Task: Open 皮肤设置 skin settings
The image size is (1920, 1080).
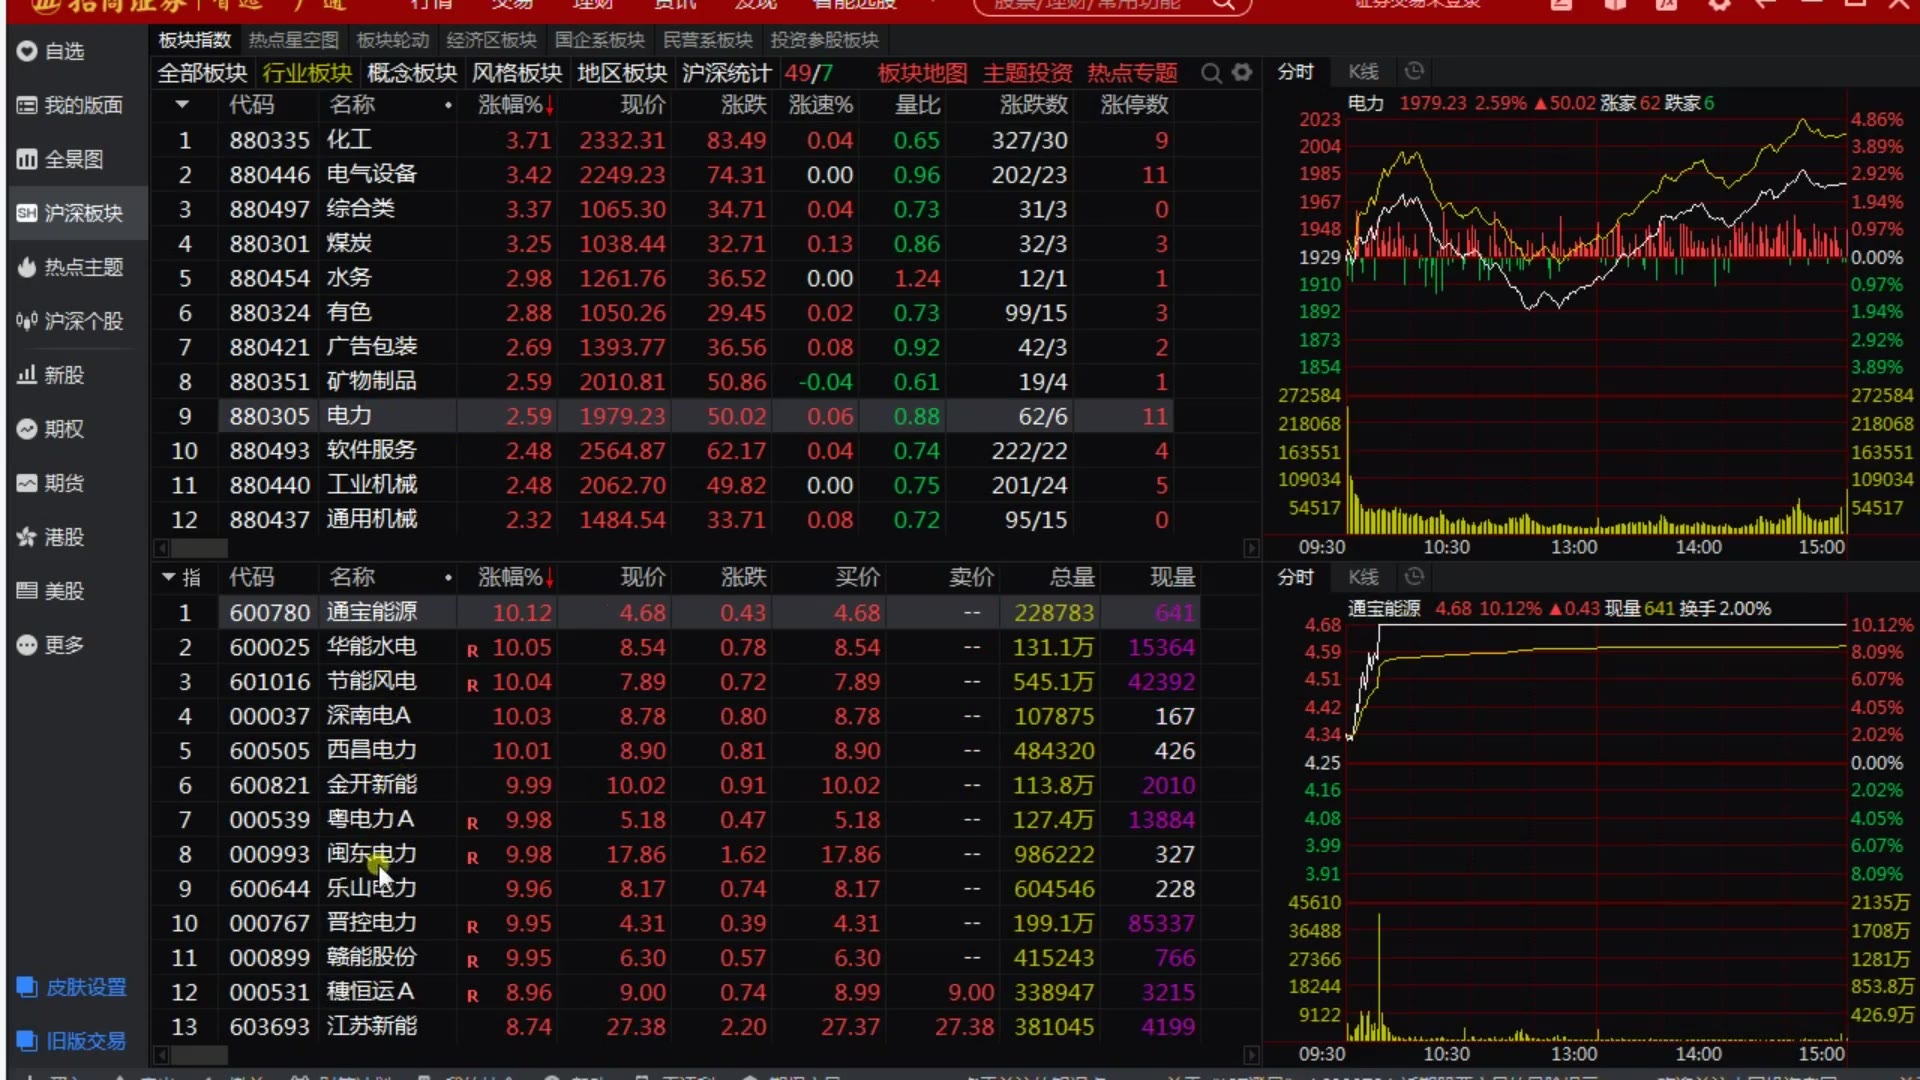Action: (72, 987)
